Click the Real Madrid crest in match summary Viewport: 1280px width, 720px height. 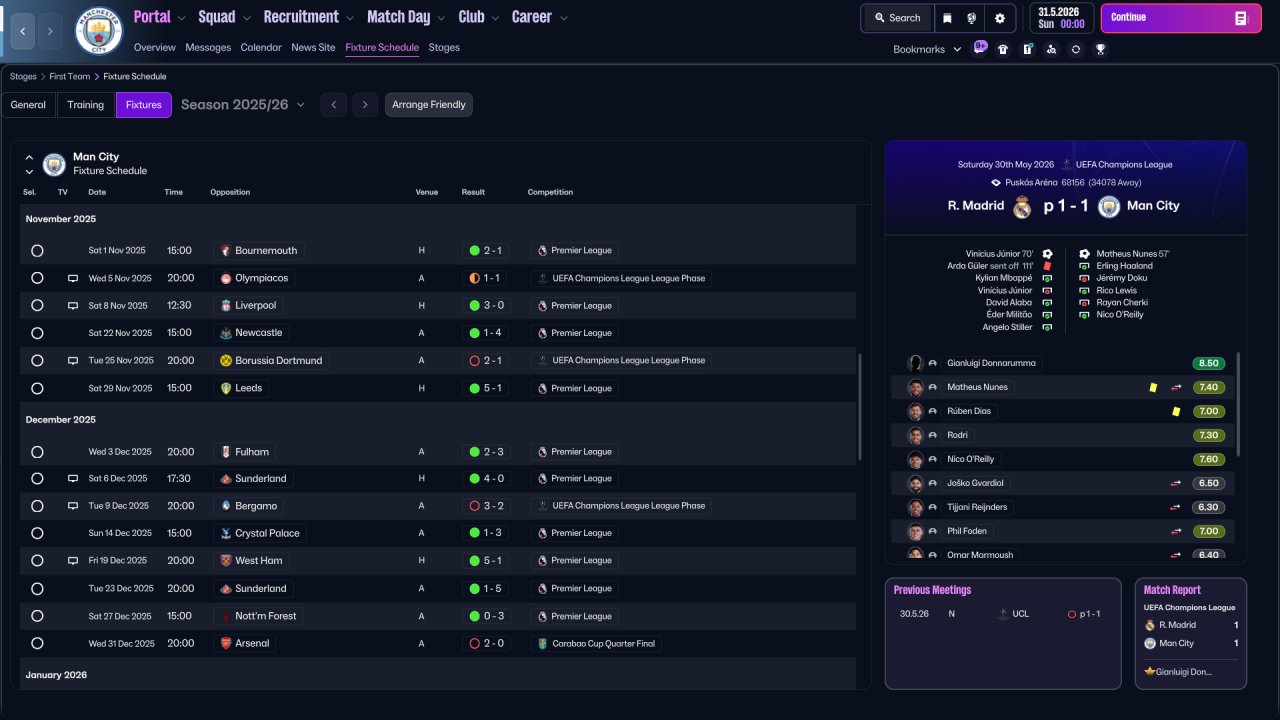(1022, 207)
